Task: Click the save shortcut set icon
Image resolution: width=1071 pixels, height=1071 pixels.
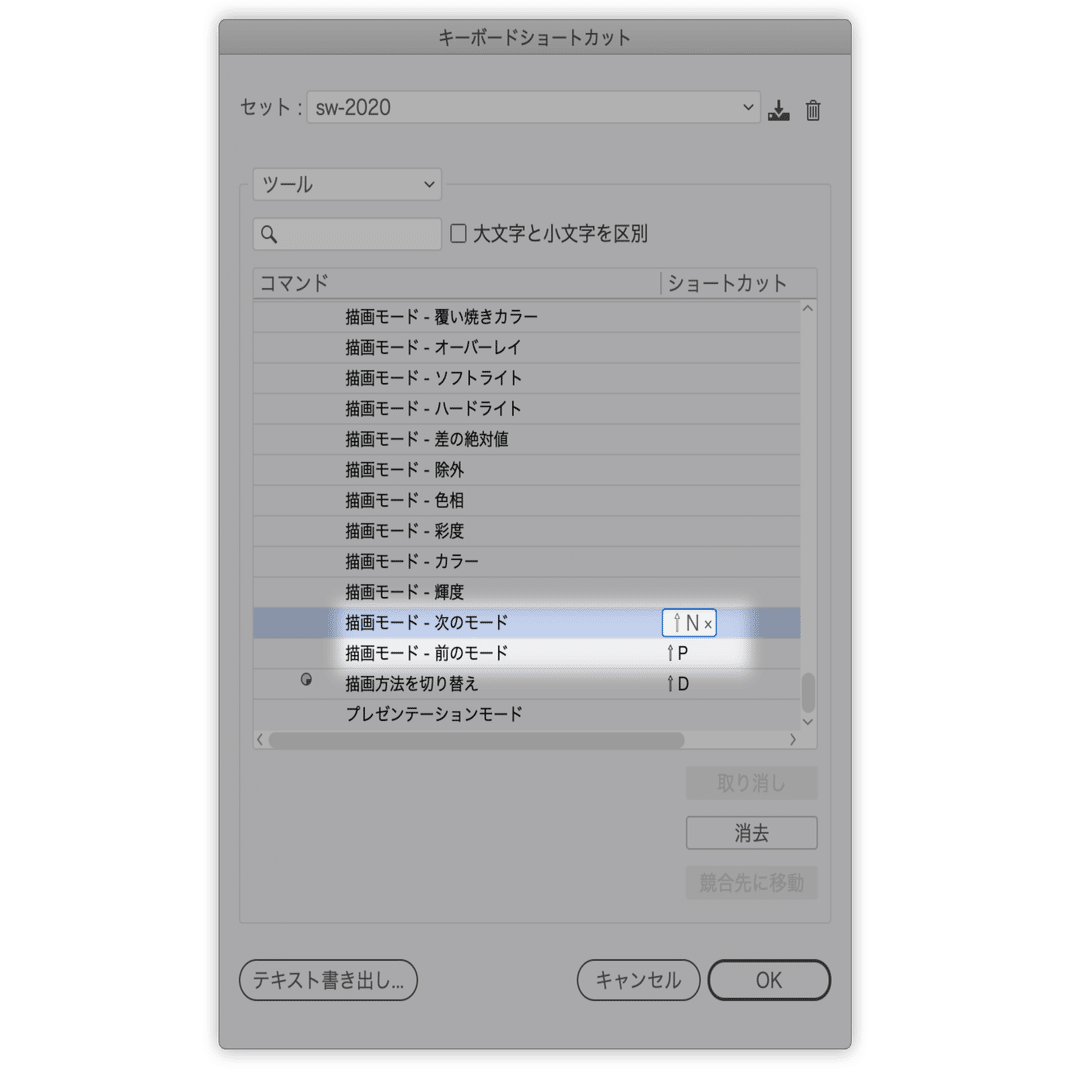Action: [779, 108]
